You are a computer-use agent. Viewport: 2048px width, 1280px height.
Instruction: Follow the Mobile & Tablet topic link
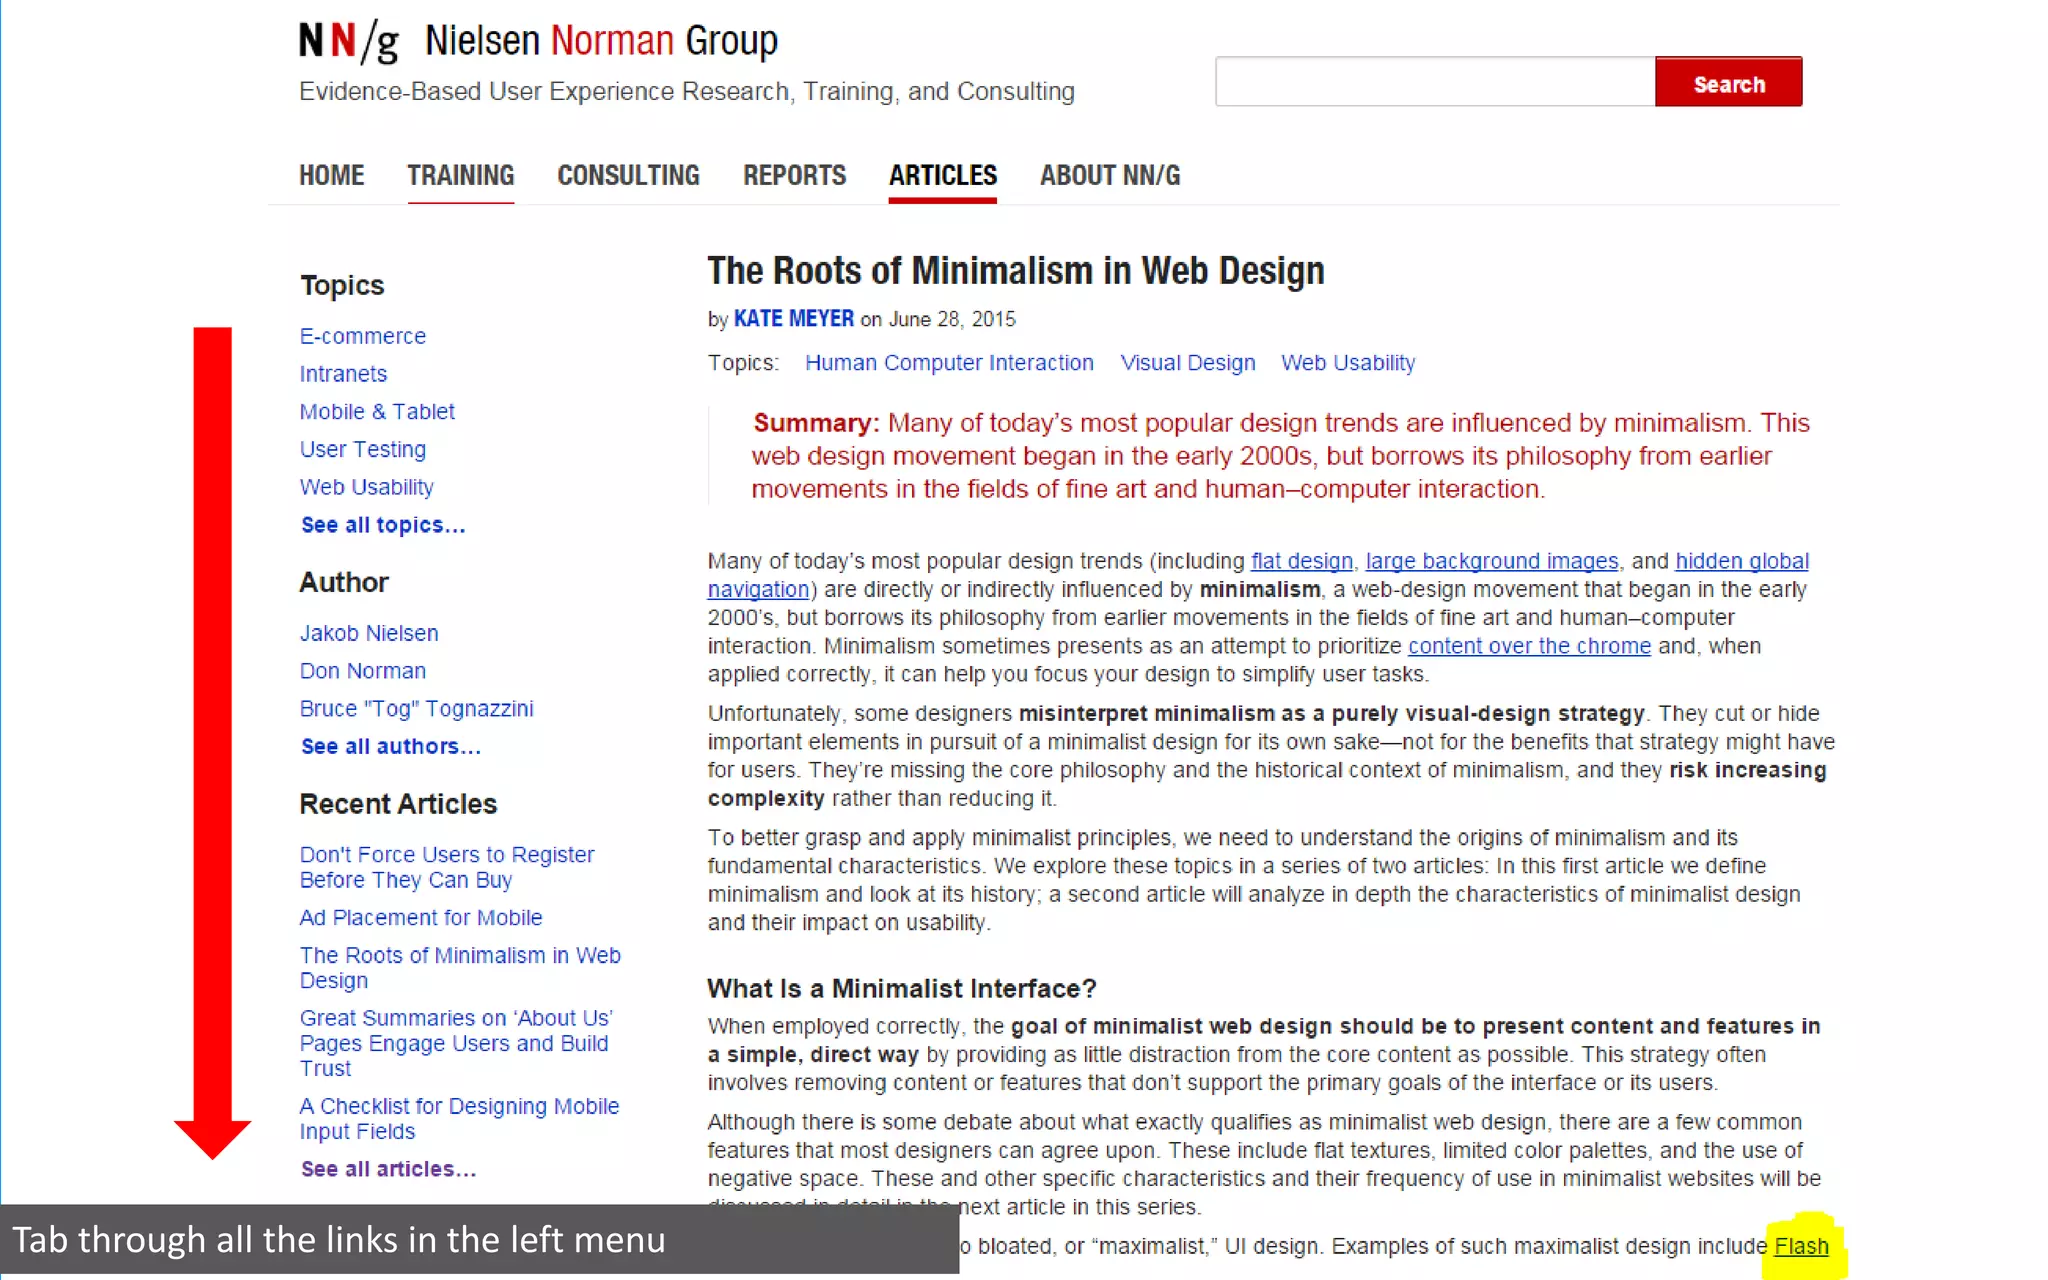(377, 412)
